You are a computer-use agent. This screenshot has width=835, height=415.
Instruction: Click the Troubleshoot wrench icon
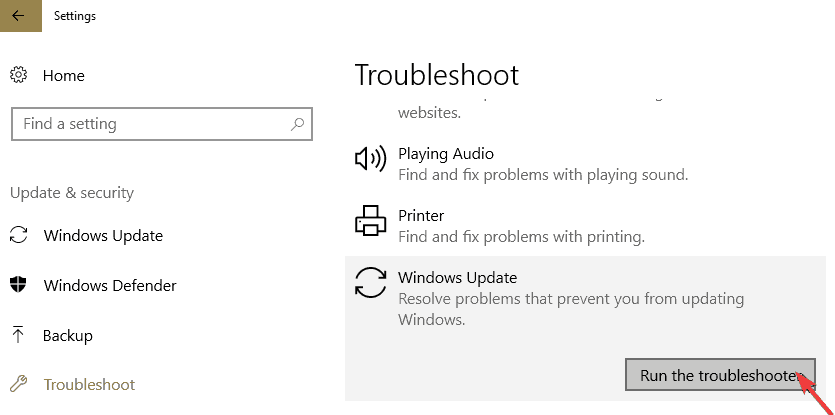pyautogui.click(x=18, y=384)
